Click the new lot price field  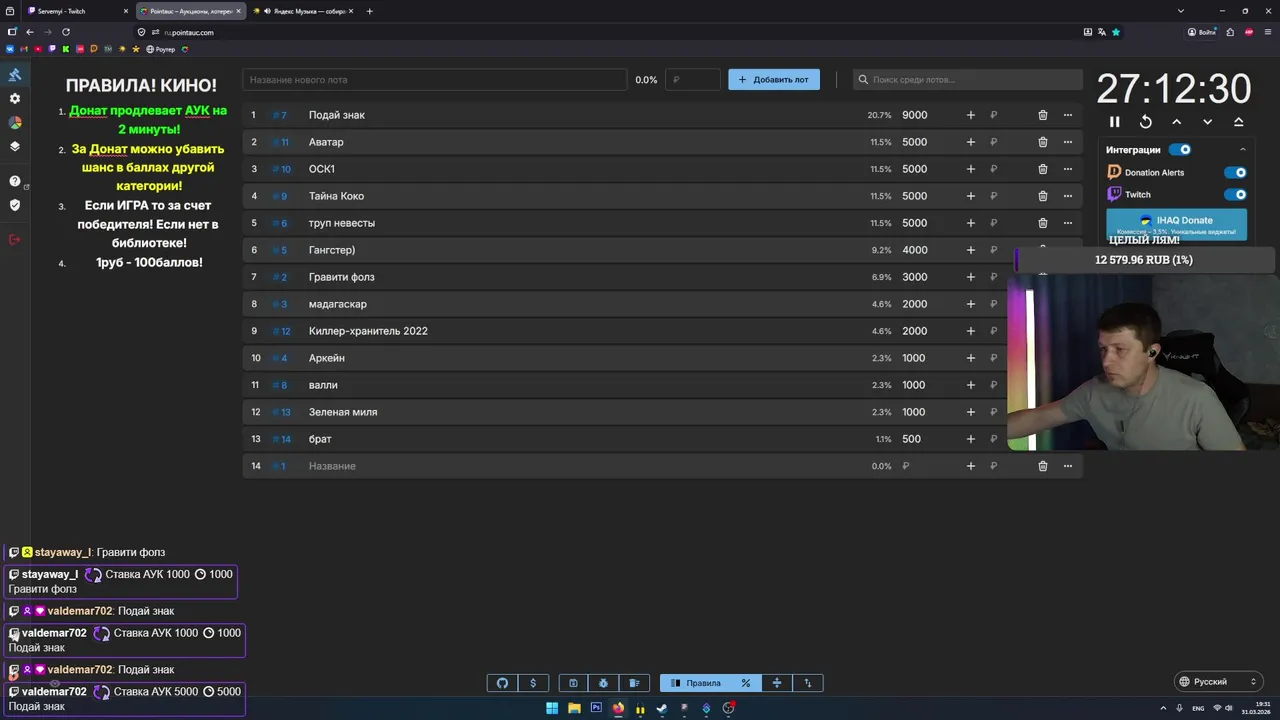pos(692,80)
